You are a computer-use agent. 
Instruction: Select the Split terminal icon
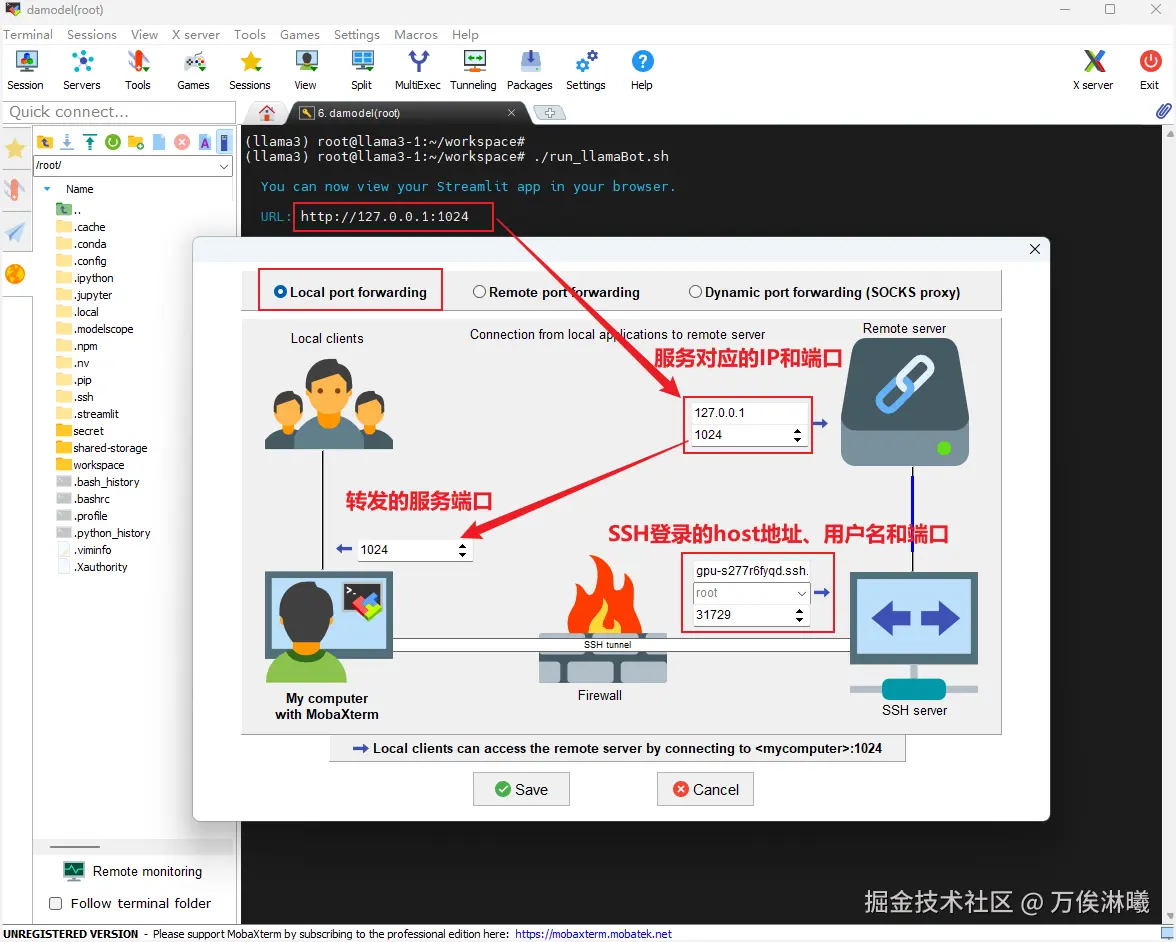[362, 70]
